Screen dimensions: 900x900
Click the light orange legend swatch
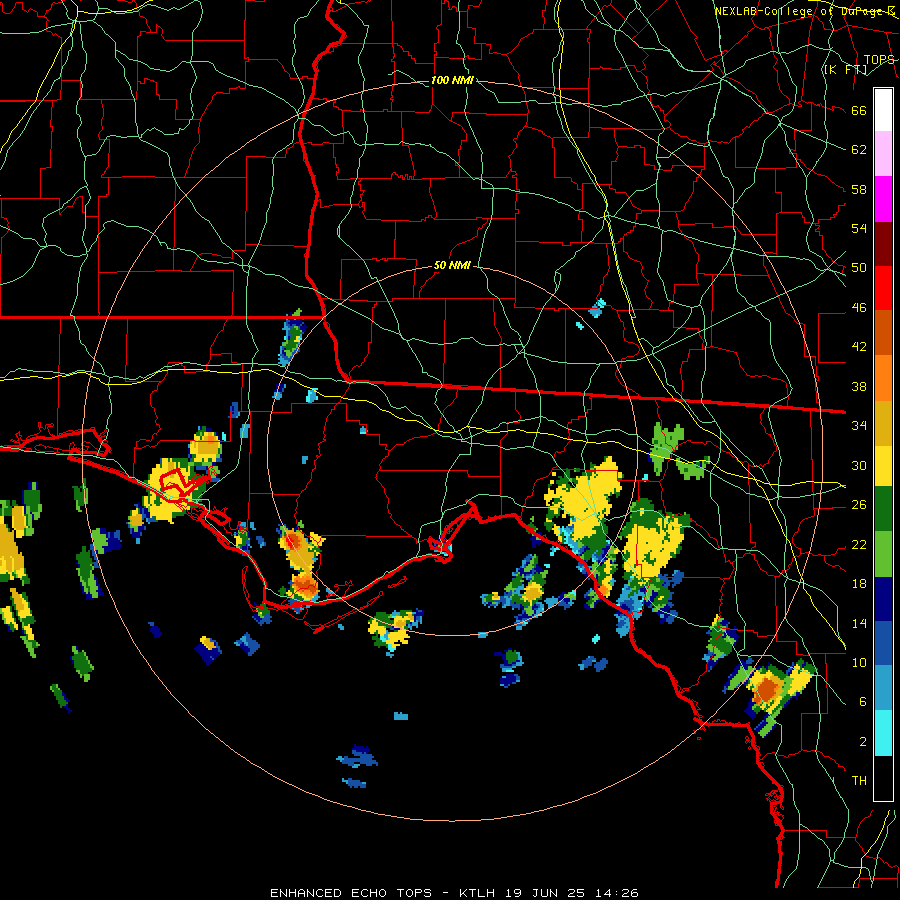point(883,377)
